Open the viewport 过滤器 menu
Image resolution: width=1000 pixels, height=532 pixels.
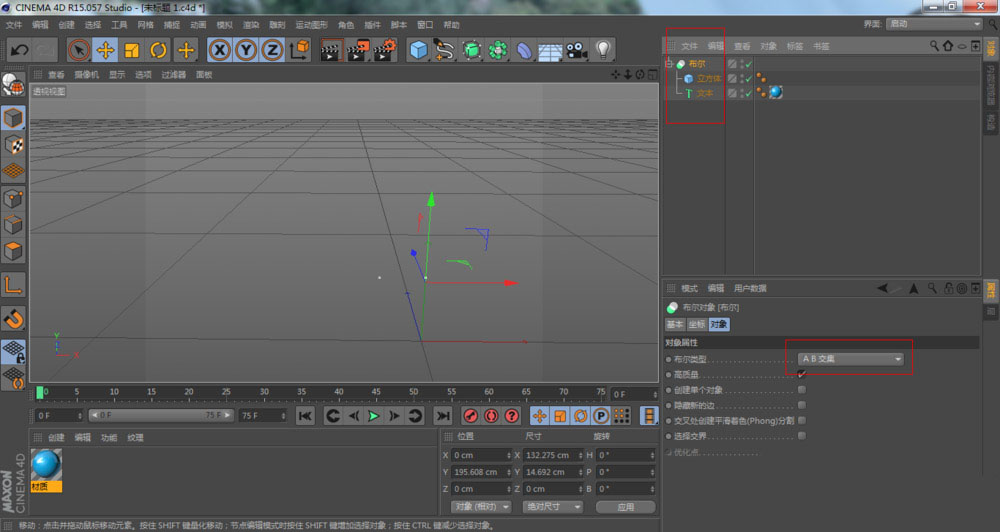[x=173, y=75]
